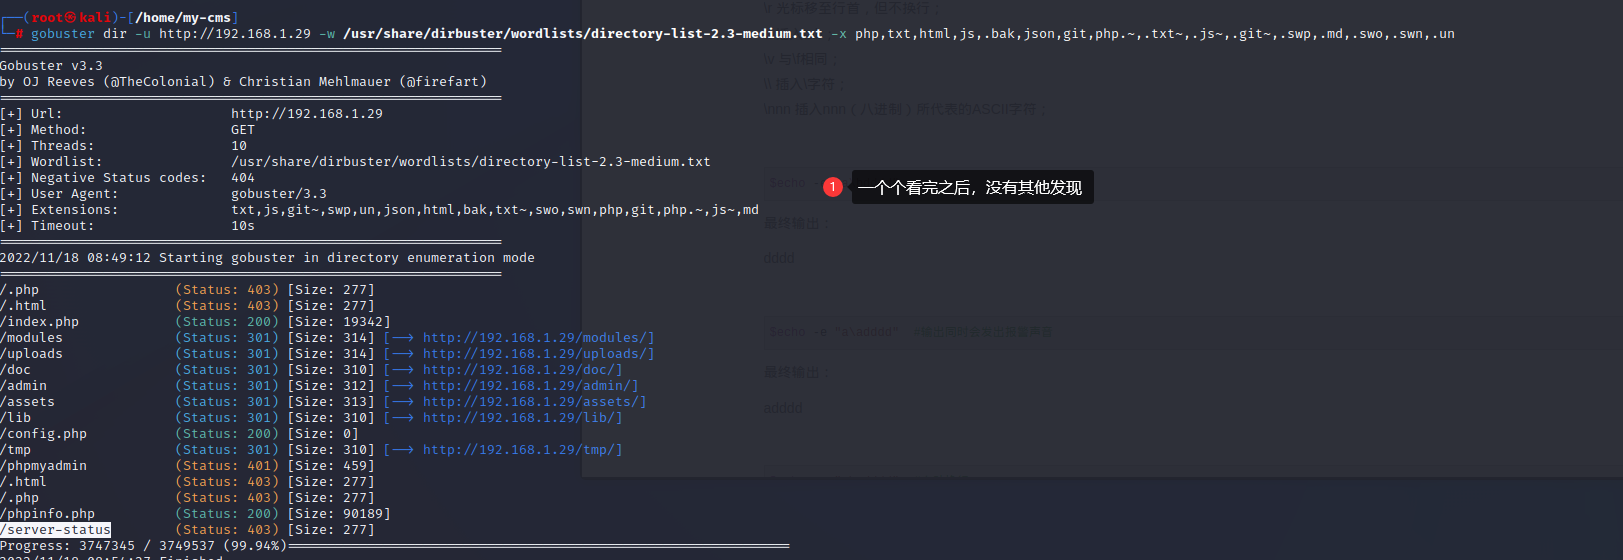Image resolution: width=1623 pixels, height=560 pixels.
Task: Open the http://192.168.1.29/assets/ redirect link
Action: [x=530, y=402]
